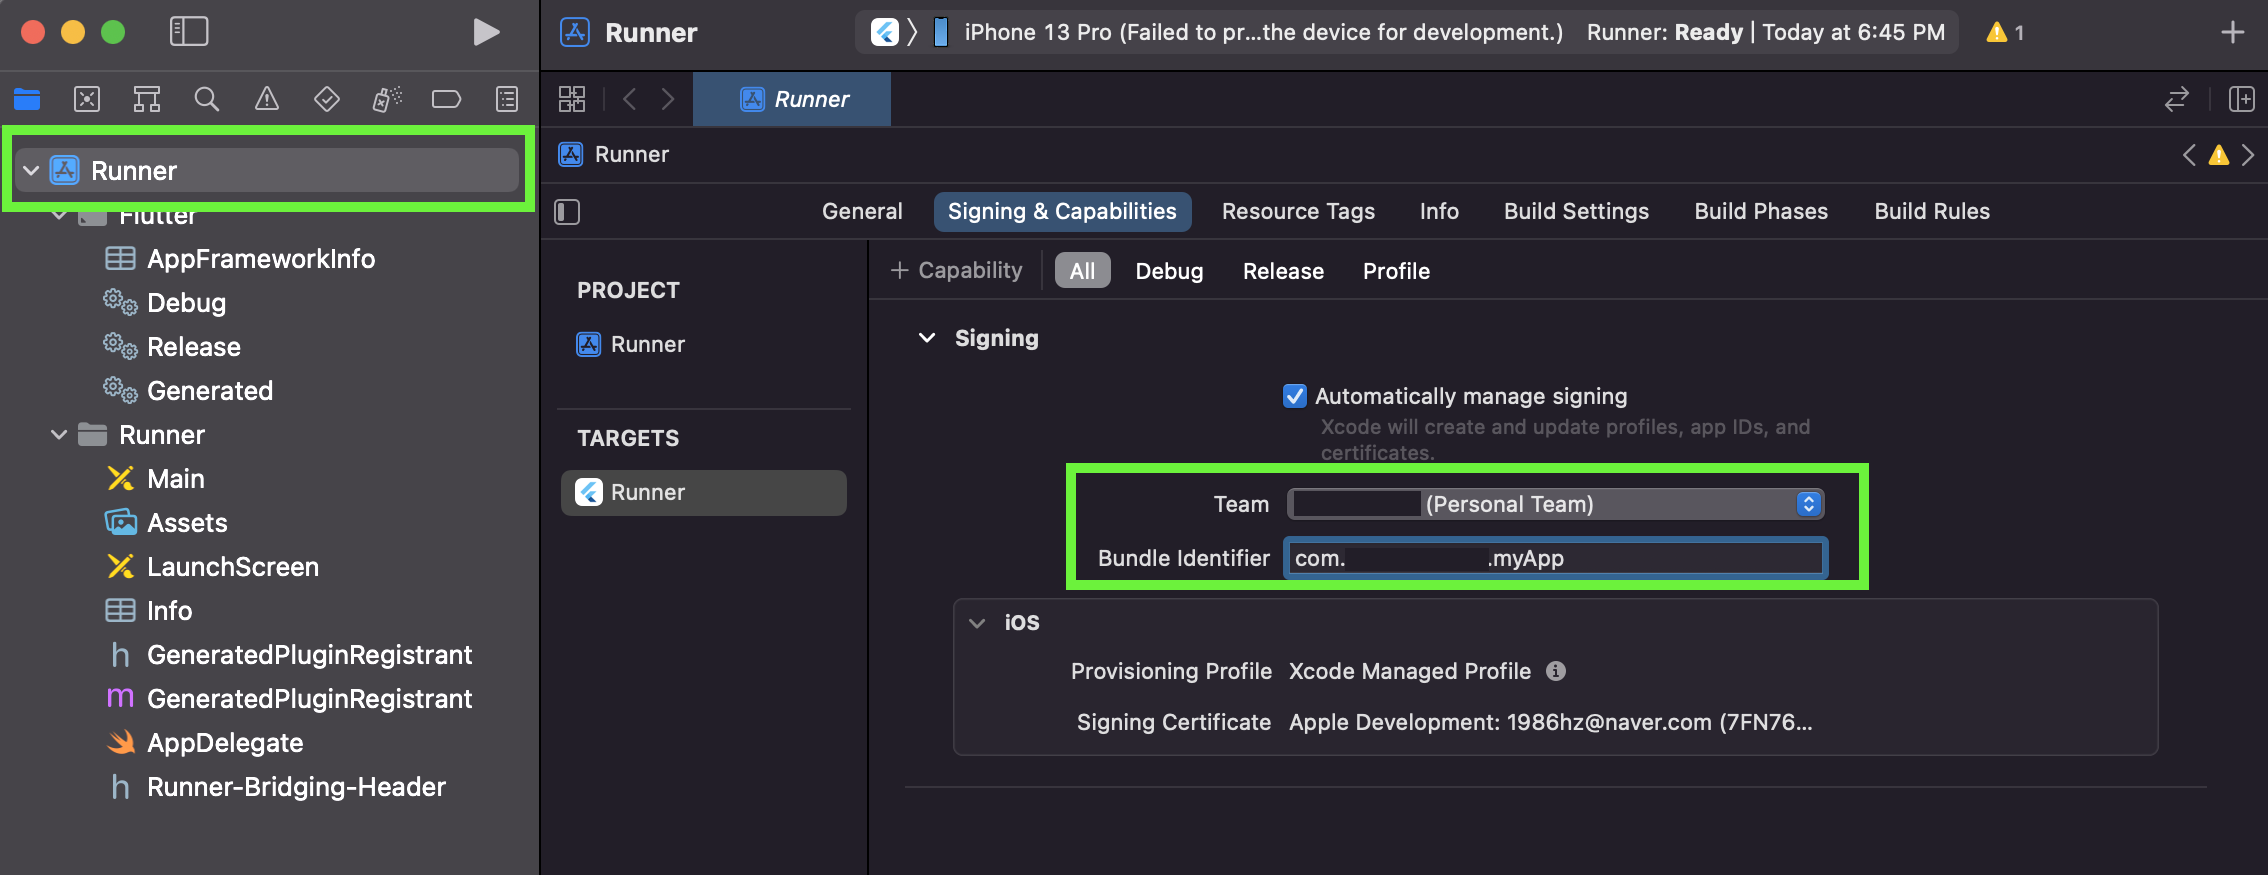The image size is (2268, 875).
Task: Open the Issue navigator warning triangle
Action: [x=267, y=99]
